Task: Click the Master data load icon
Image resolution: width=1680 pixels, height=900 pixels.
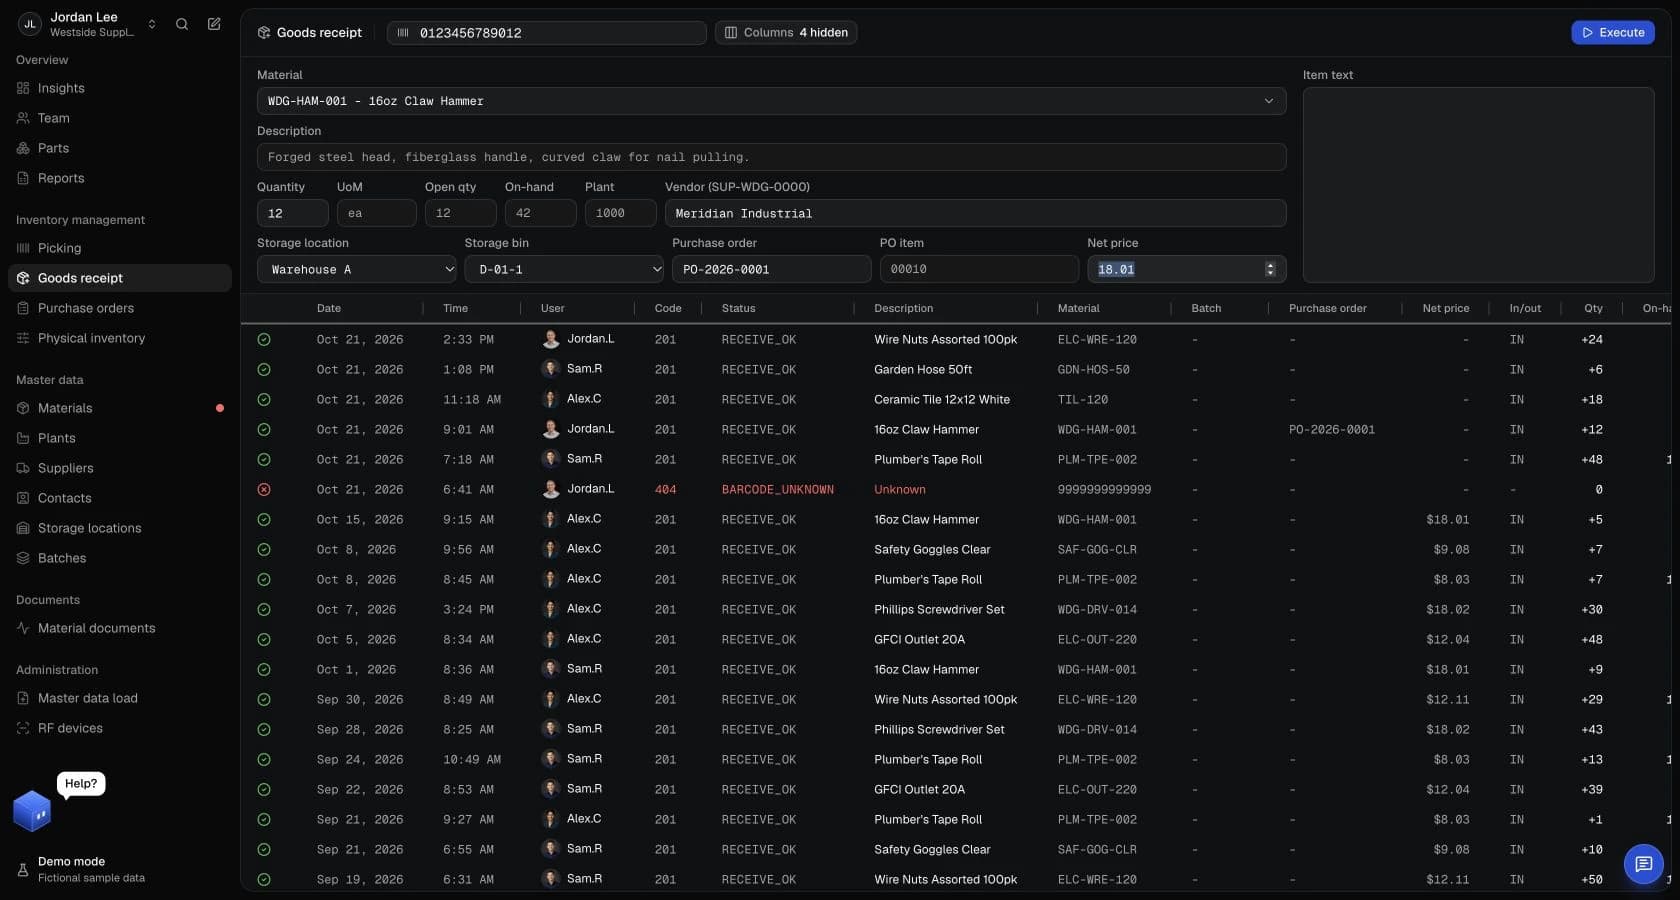Action: coord(23,698)
